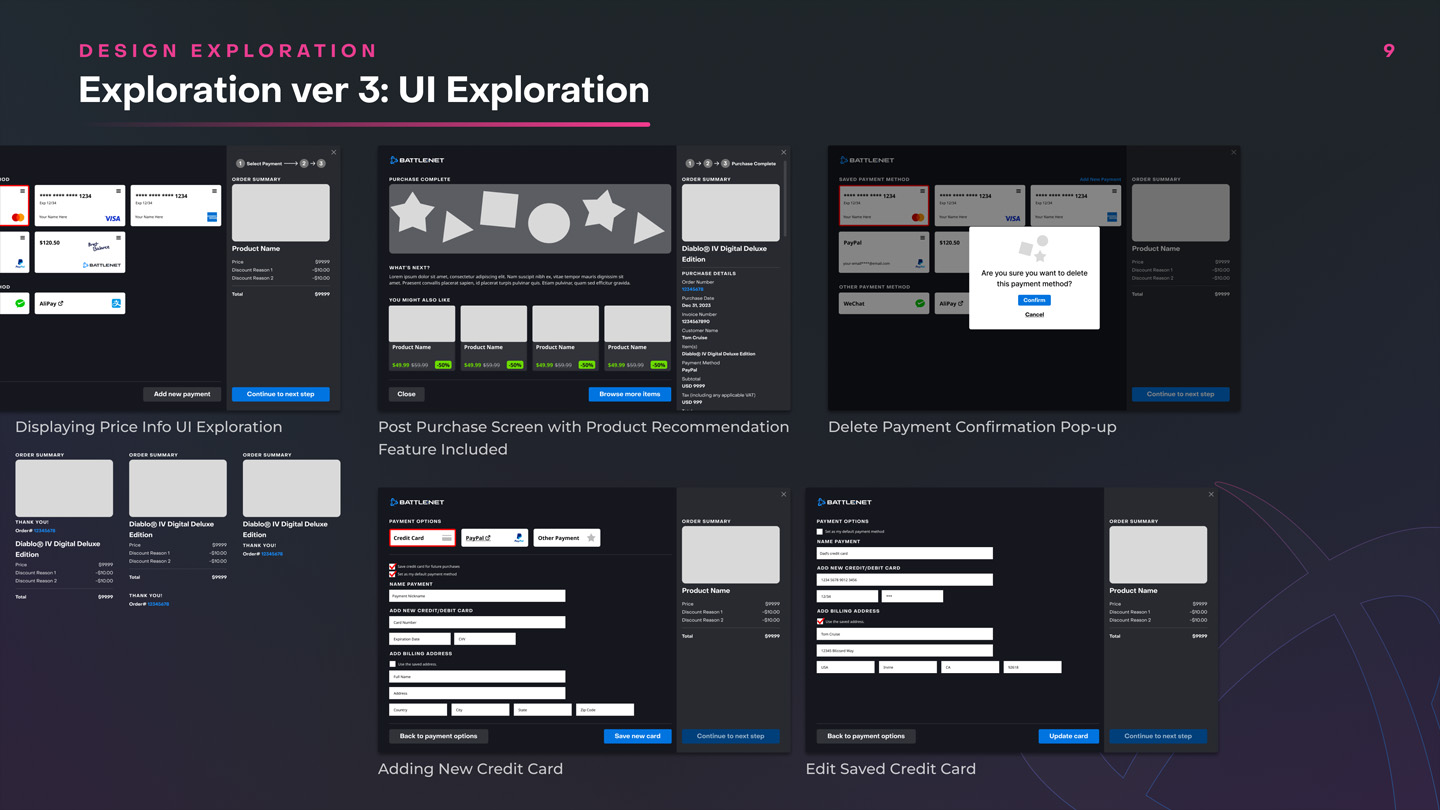Click the Card Number field in Adding New Card

coord(477,622)
